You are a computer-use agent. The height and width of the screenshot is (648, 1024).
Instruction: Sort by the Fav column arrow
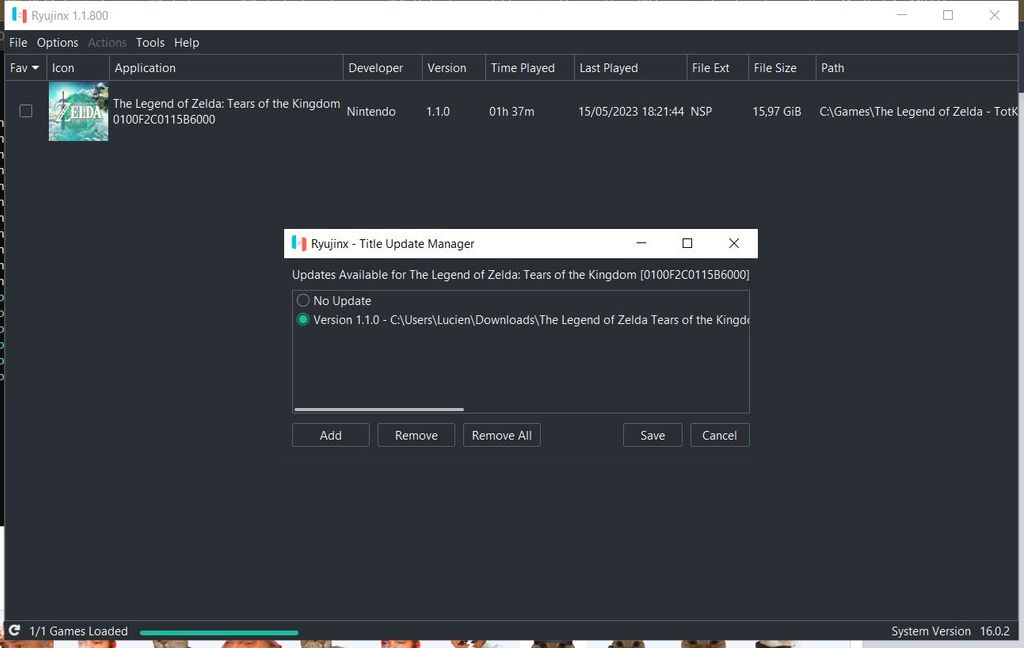[x=36, y=68]
